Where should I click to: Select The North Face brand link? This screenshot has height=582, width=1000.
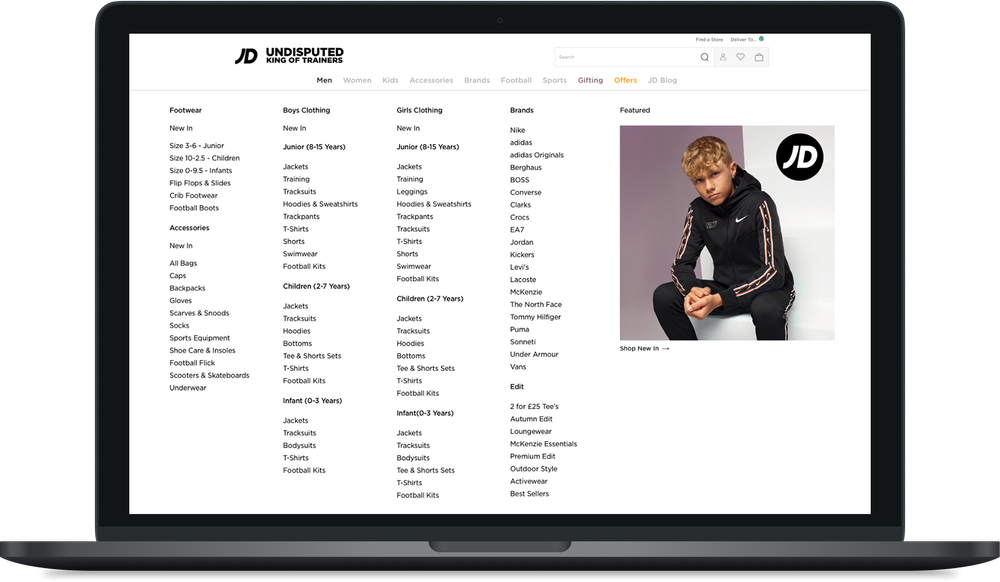click(x=536, y=305)
